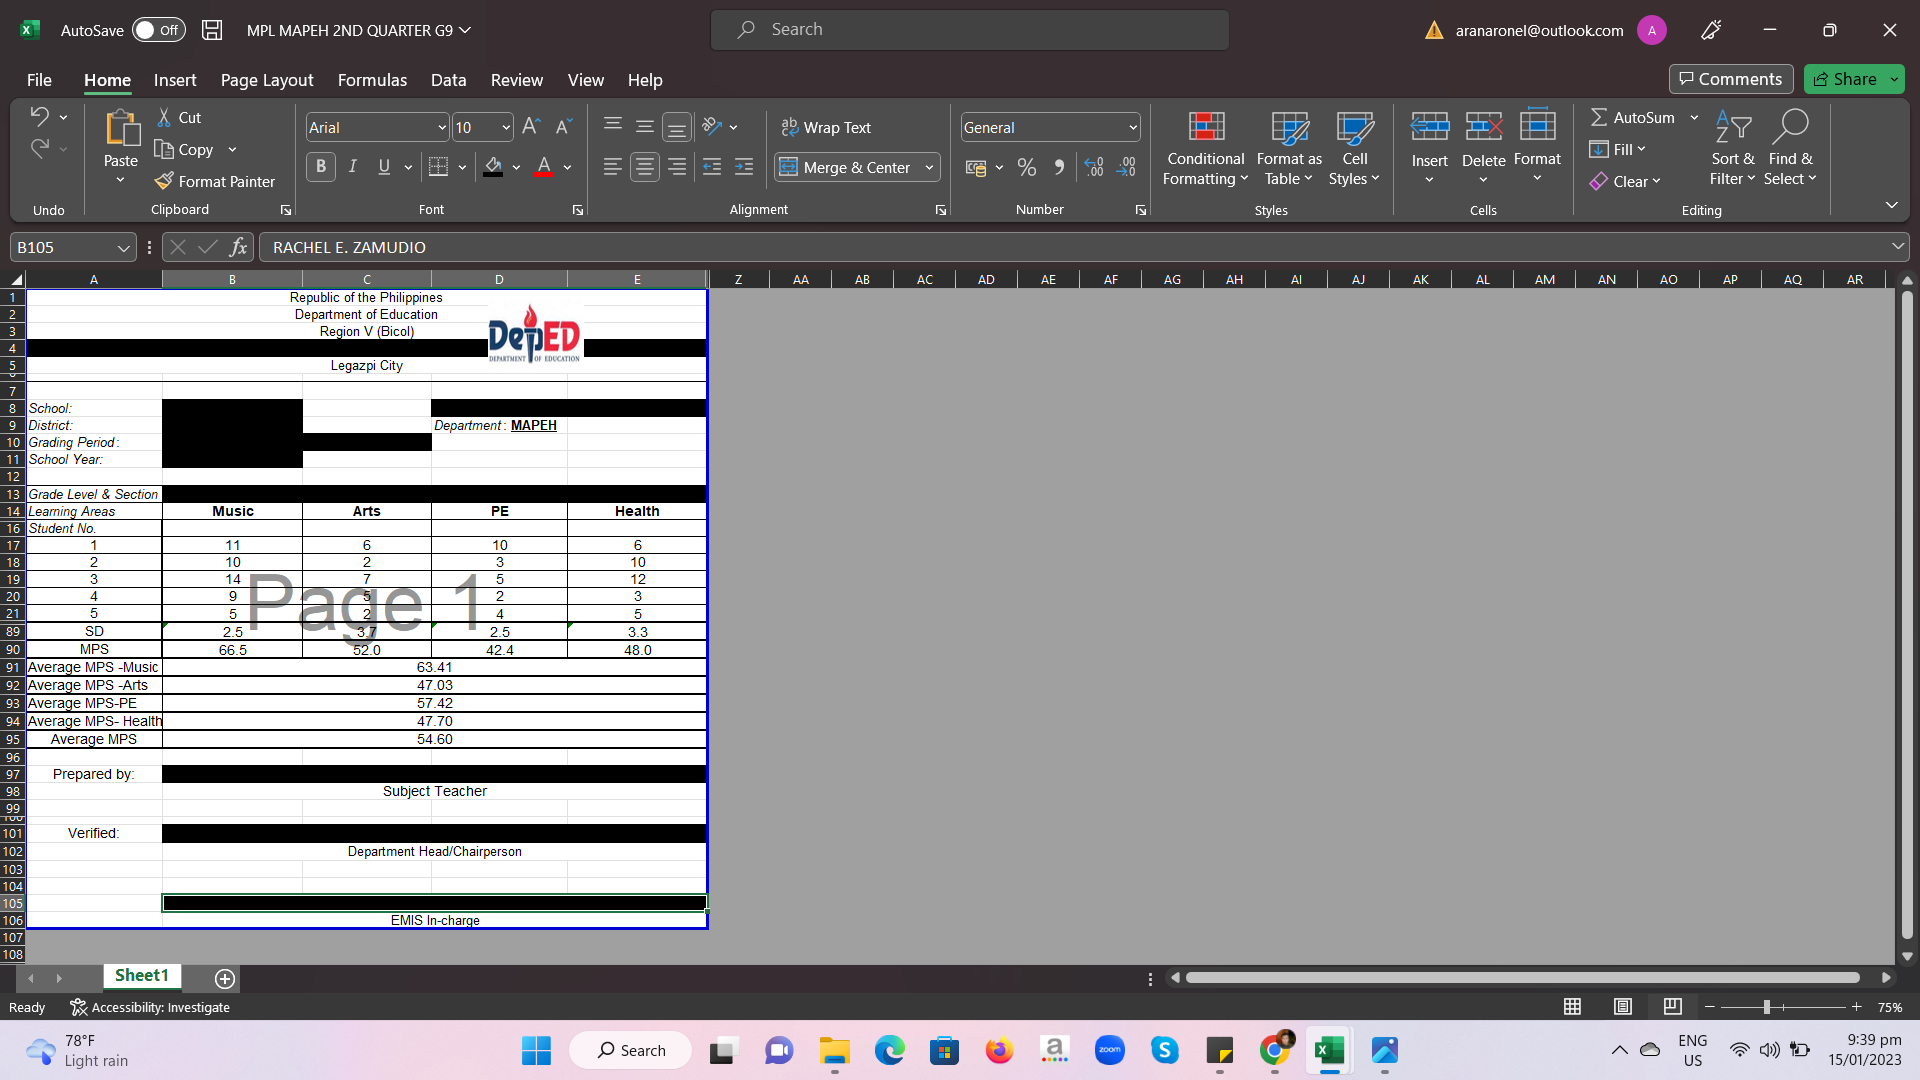This screenshot has width=1920, height=1080.
Task: Open the Merge & Center dropdown arrow
Action: point(929,167)
